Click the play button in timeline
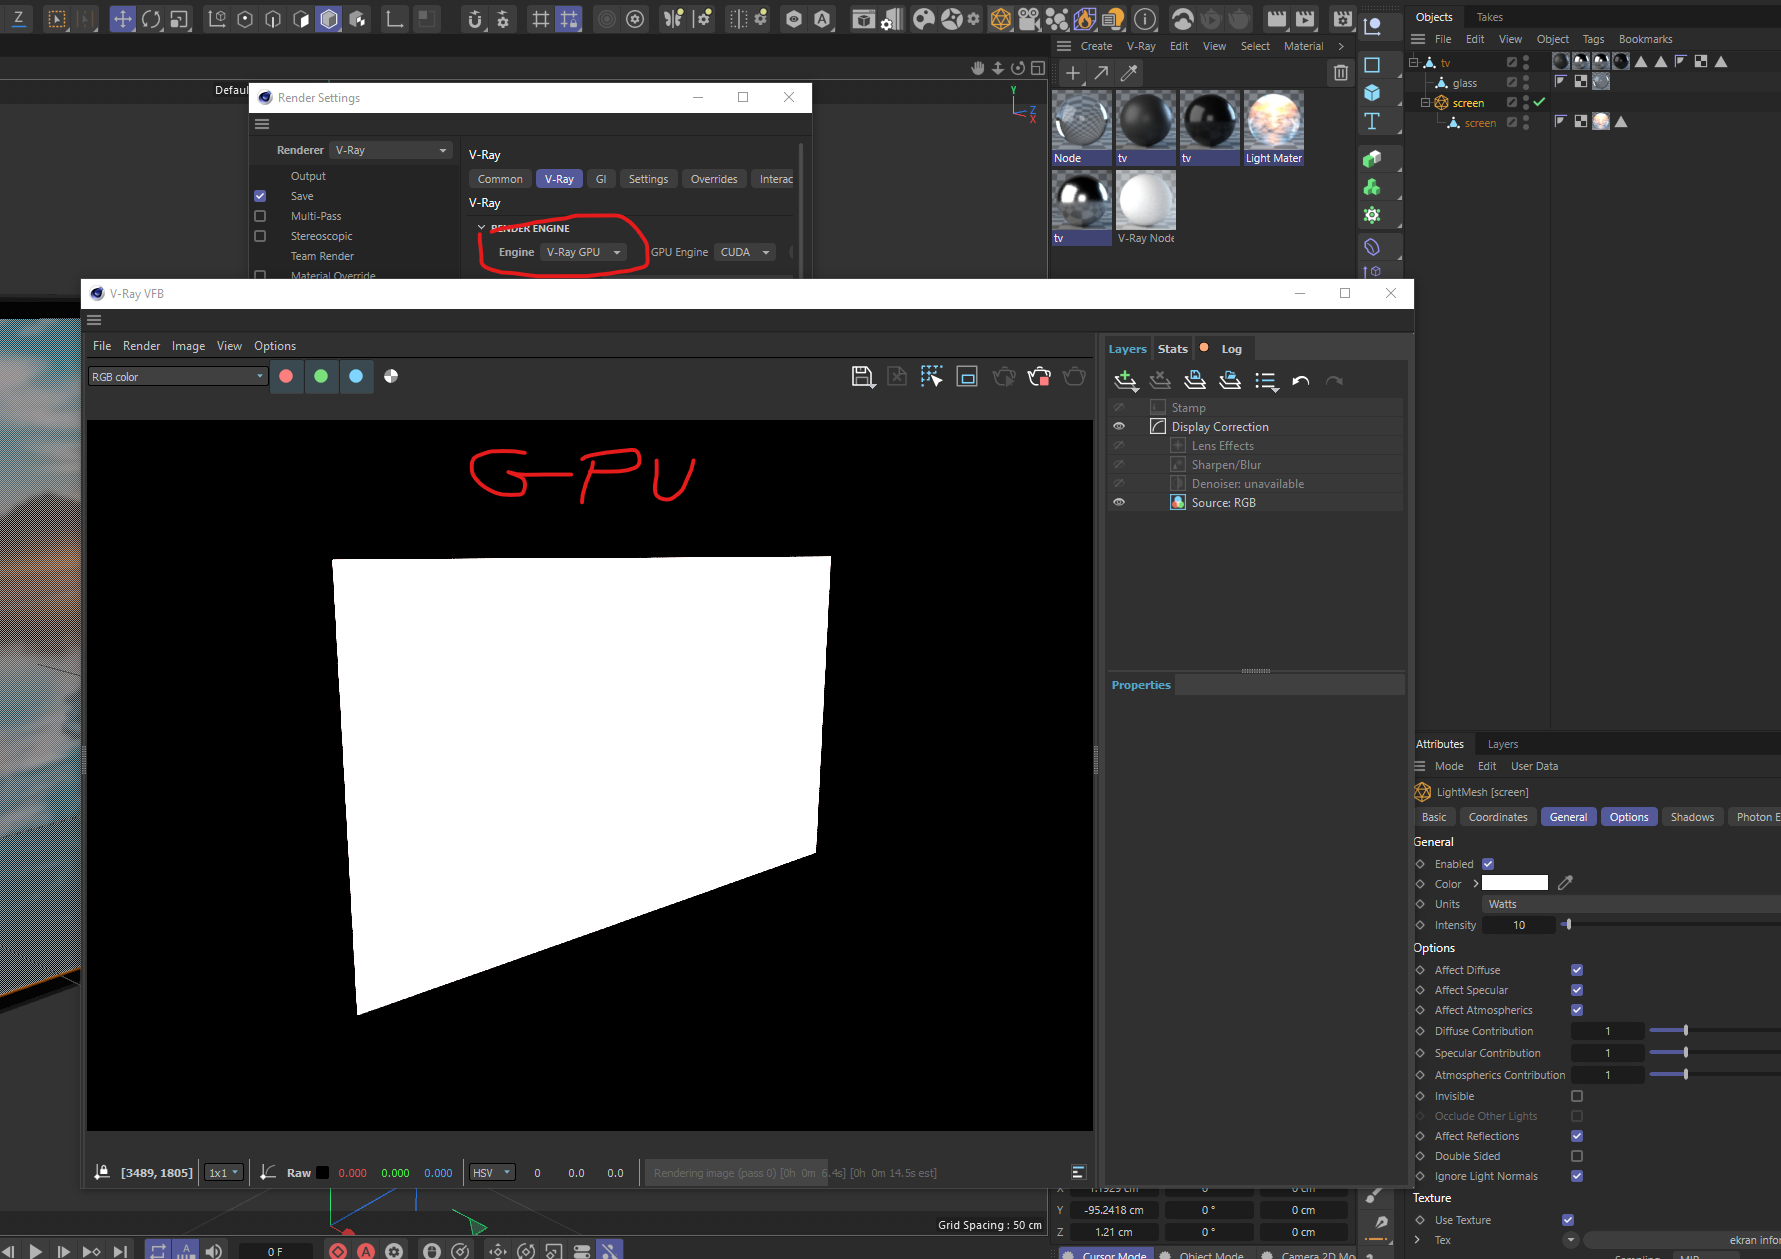 [36, 1251]
